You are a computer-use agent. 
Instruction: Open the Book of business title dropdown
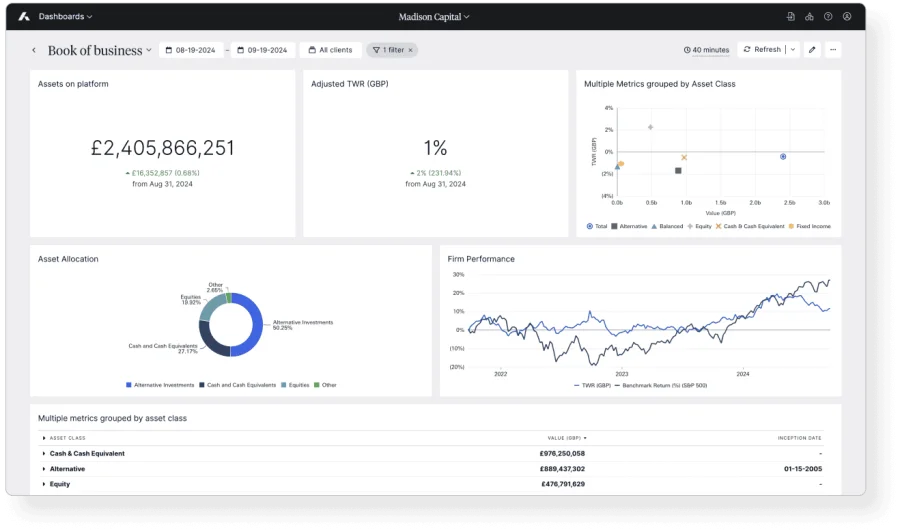point(99,51)
